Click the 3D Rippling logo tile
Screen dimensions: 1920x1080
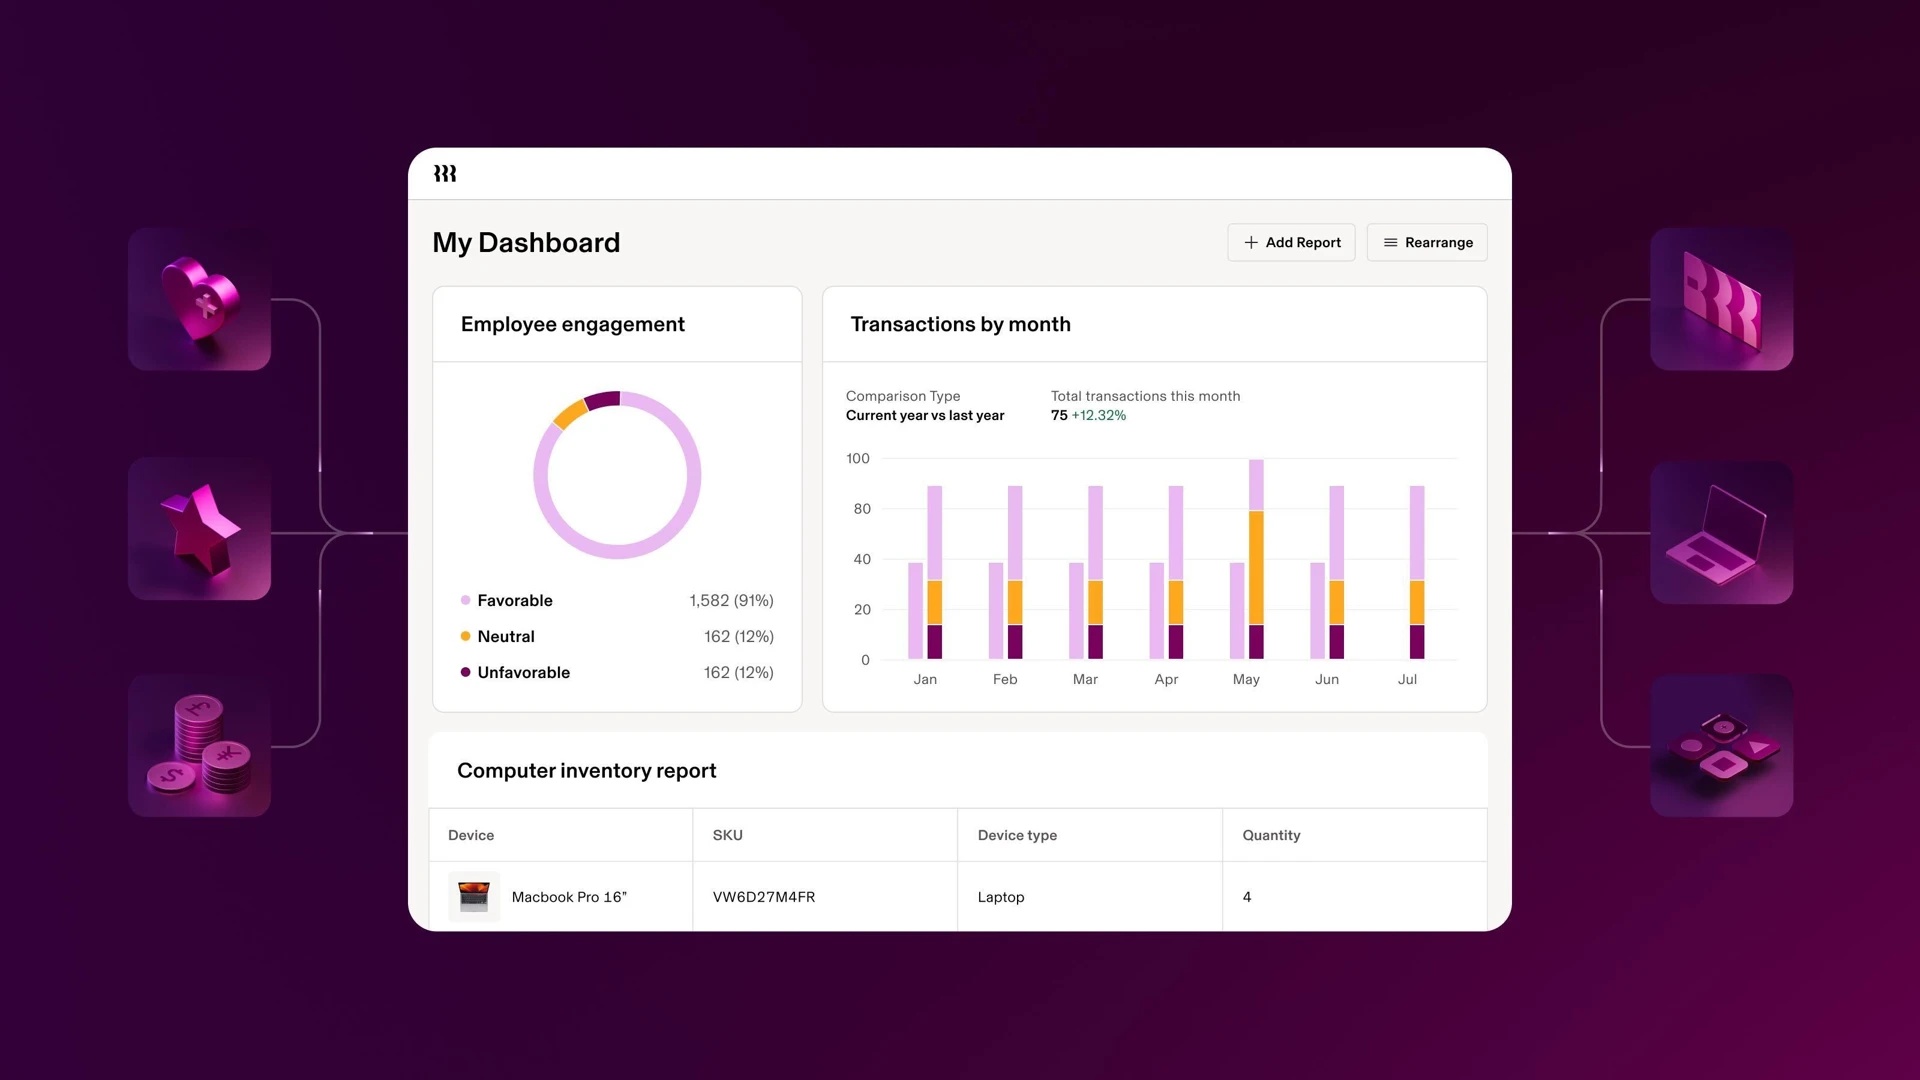pos(1721,299)
